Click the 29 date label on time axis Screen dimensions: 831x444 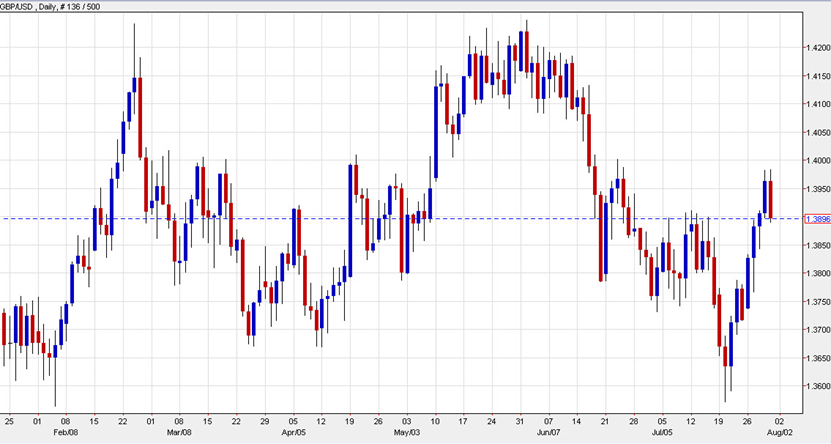click(x=264, y=422)
